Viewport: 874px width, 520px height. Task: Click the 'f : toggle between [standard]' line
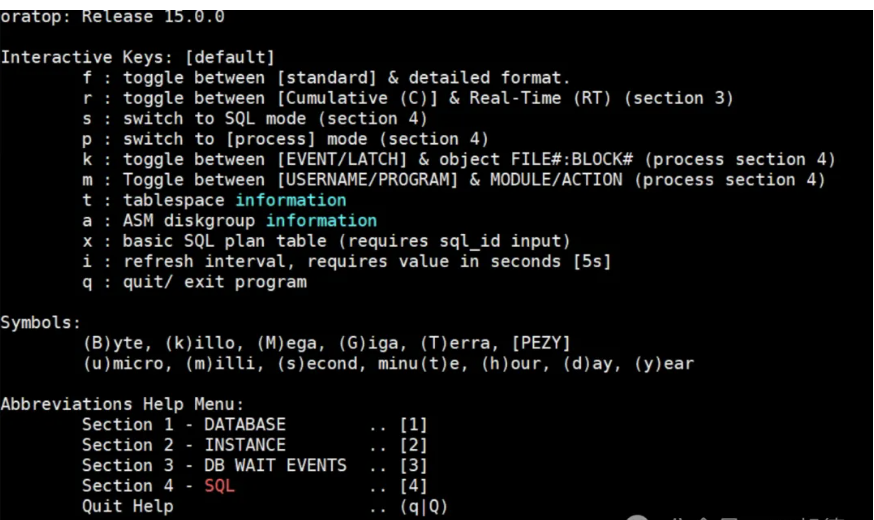pos(326,77)
